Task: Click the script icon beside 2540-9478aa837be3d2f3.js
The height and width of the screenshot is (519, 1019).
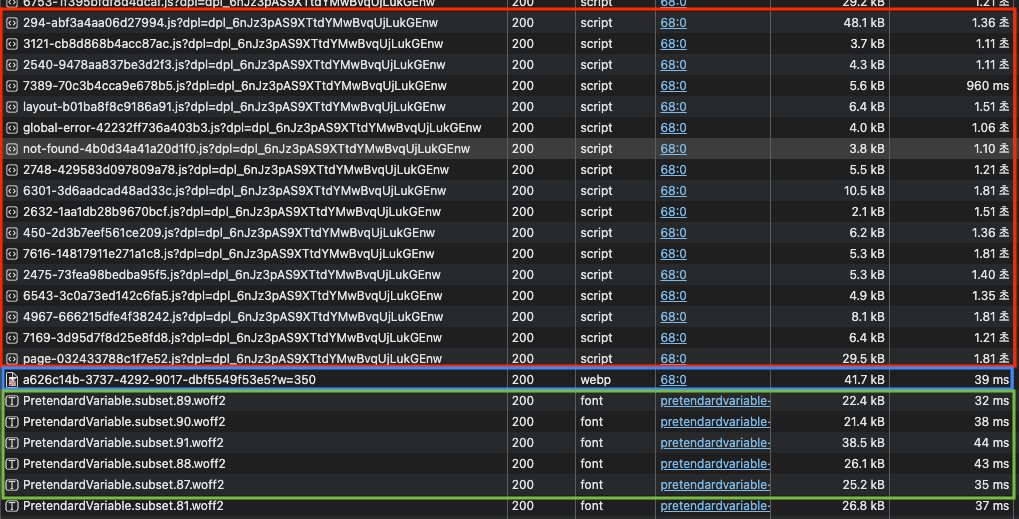Action: 11,65
